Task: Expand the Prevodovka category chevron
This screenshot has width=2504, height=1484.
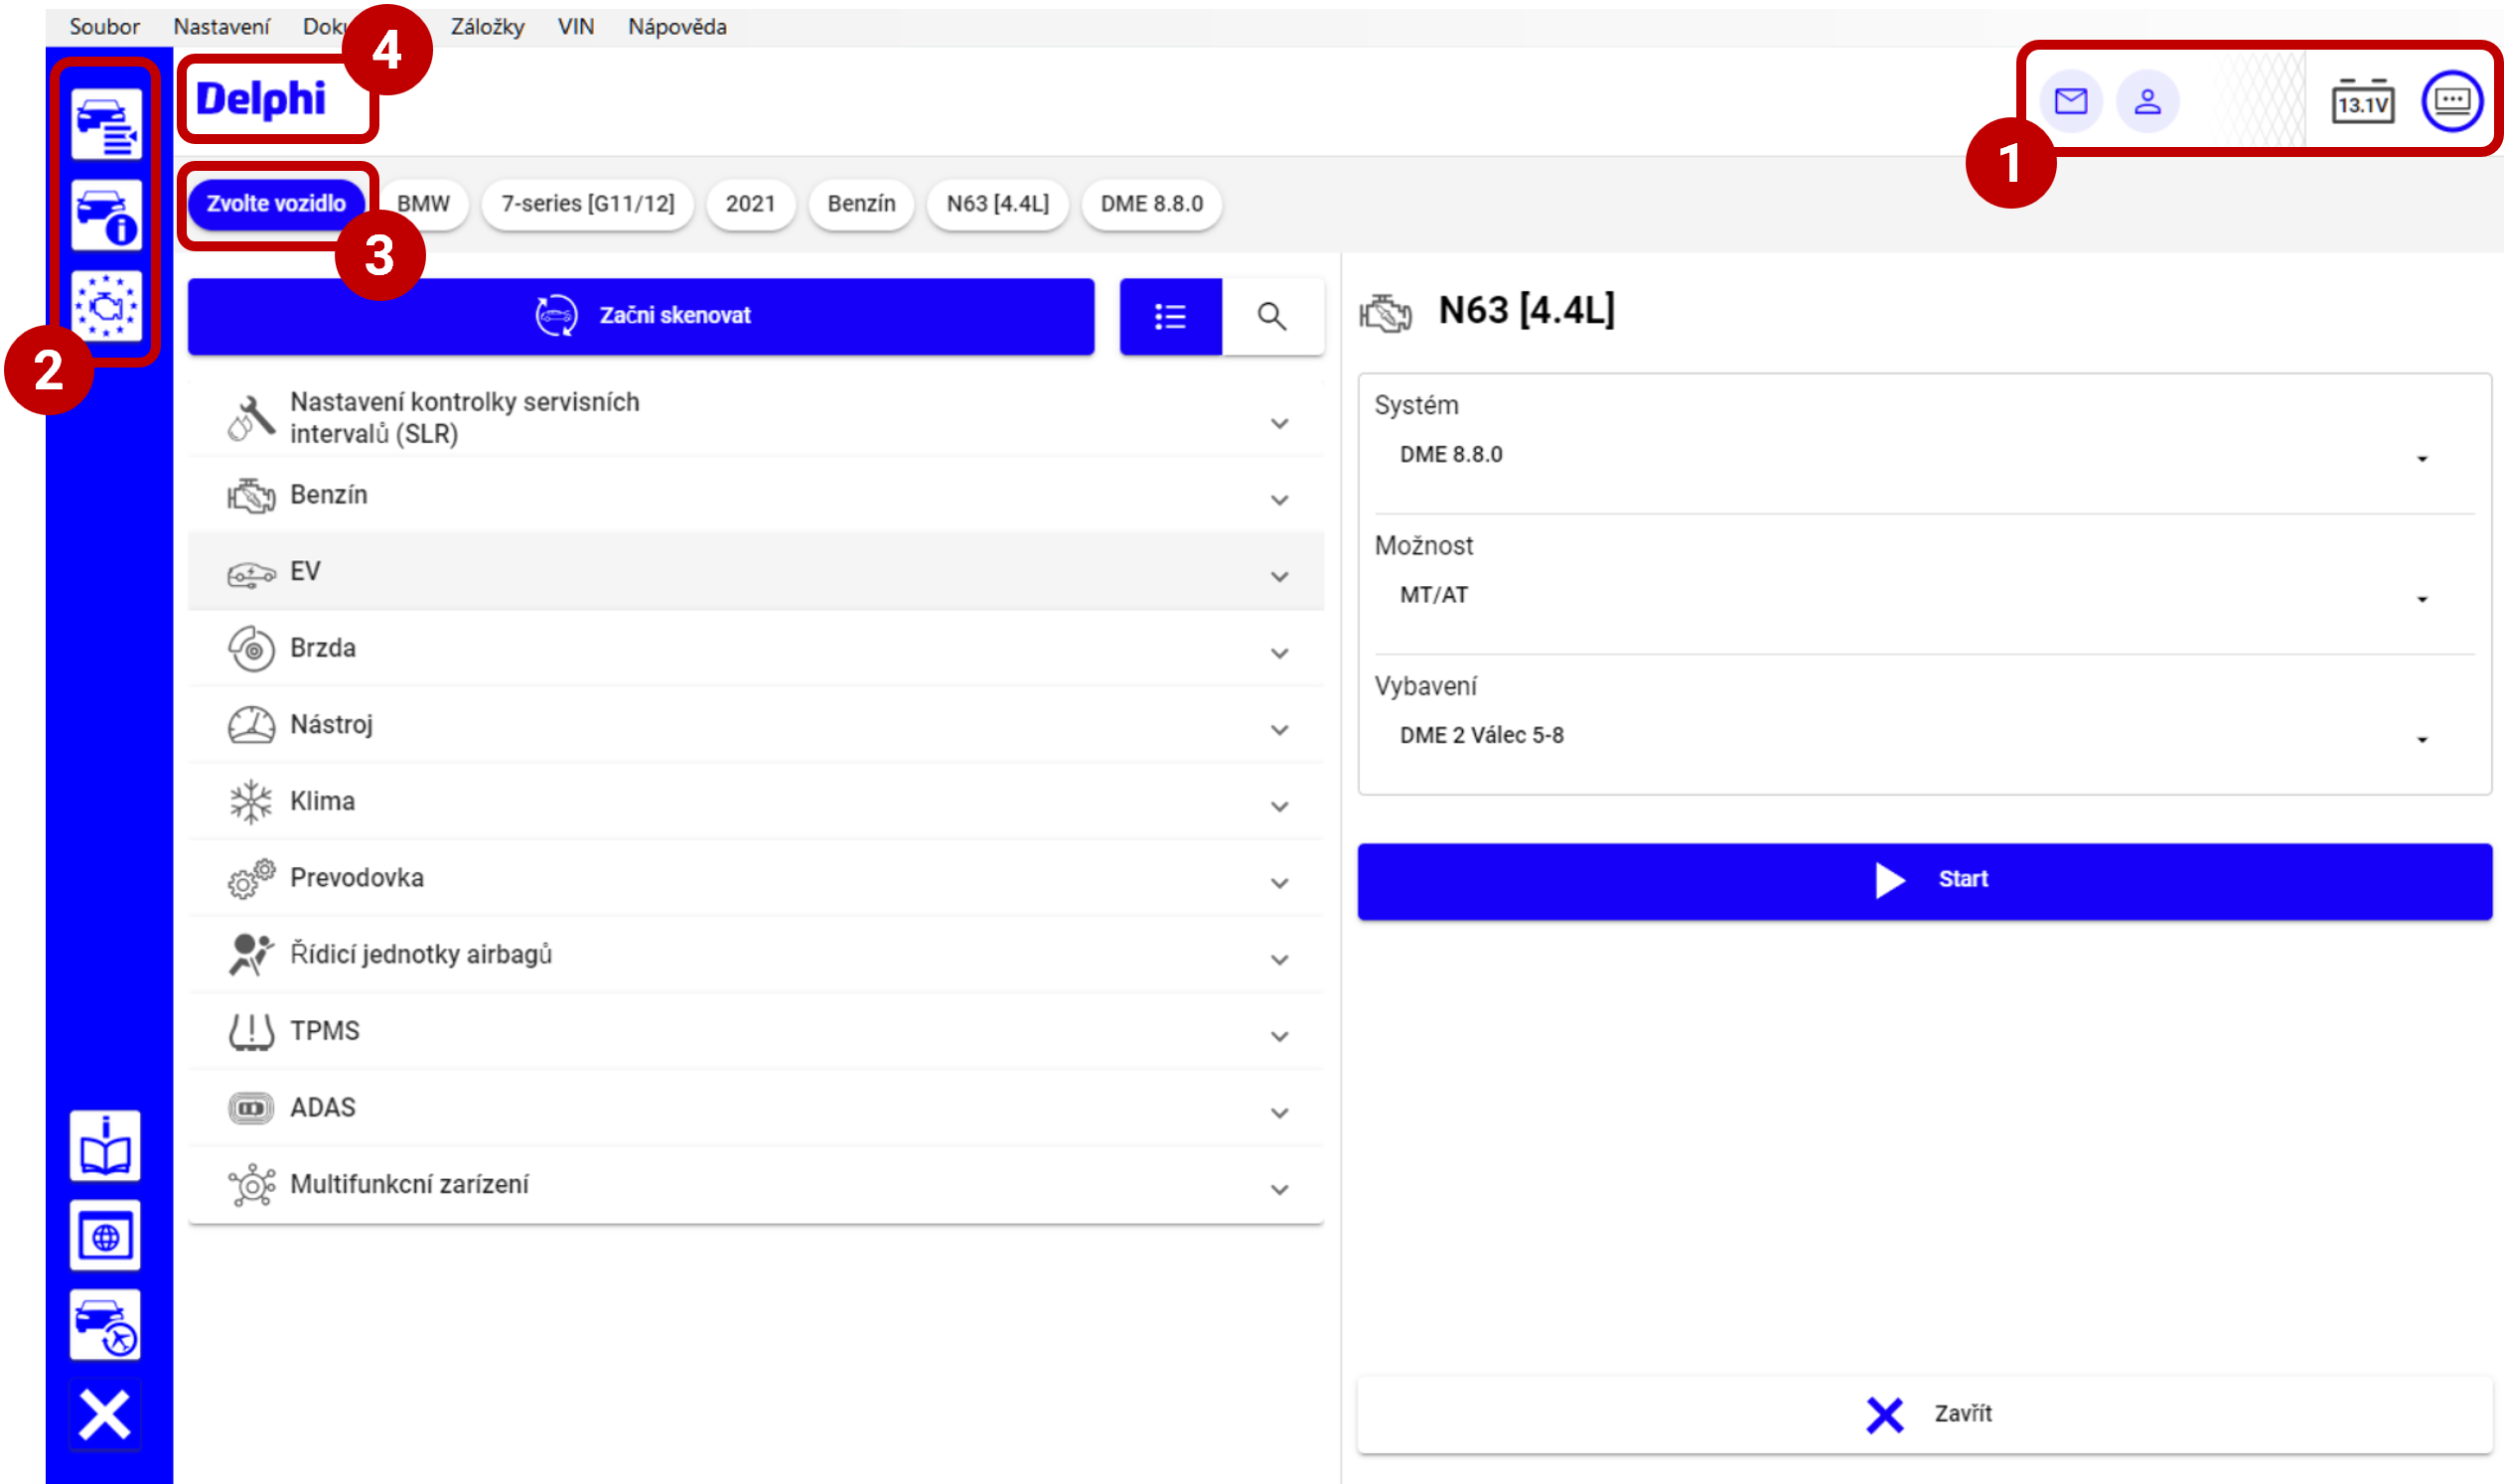Action: (1279, 883)
